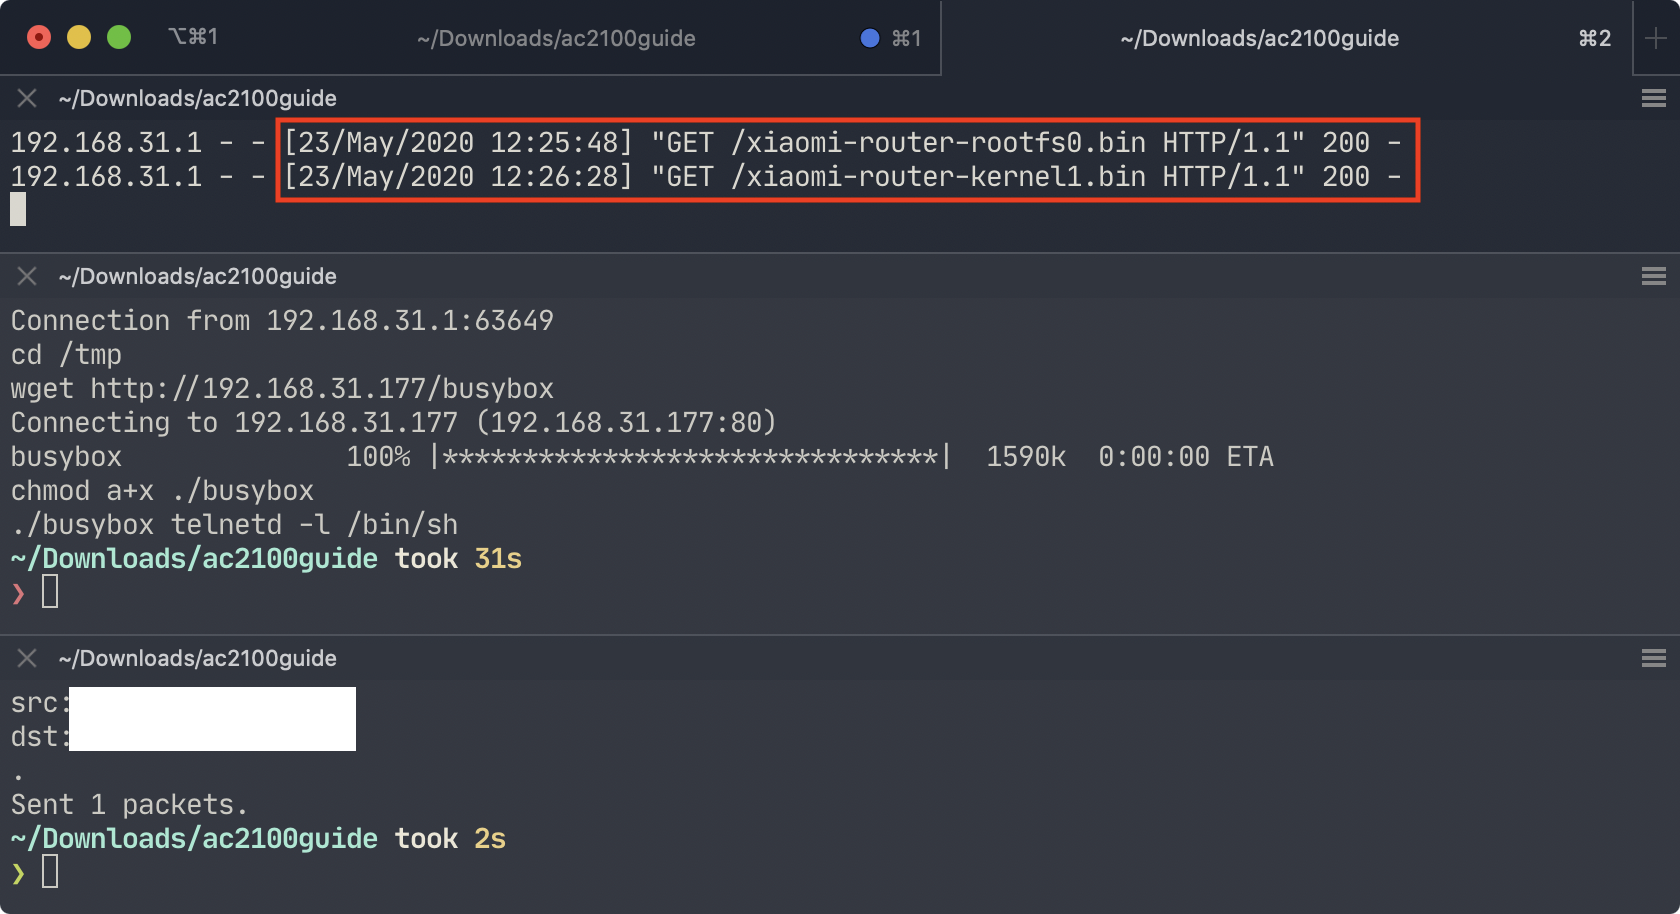1680x914 pixels.
Task: Click the busybox 100% download progress line
Action: coord(642,457)
